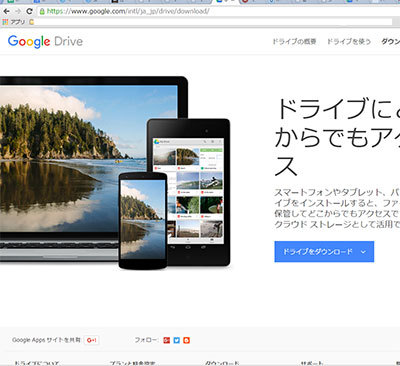The image size is (400, 366).
Task: Click the browser forward arrow
Action: tap(18, 11)
